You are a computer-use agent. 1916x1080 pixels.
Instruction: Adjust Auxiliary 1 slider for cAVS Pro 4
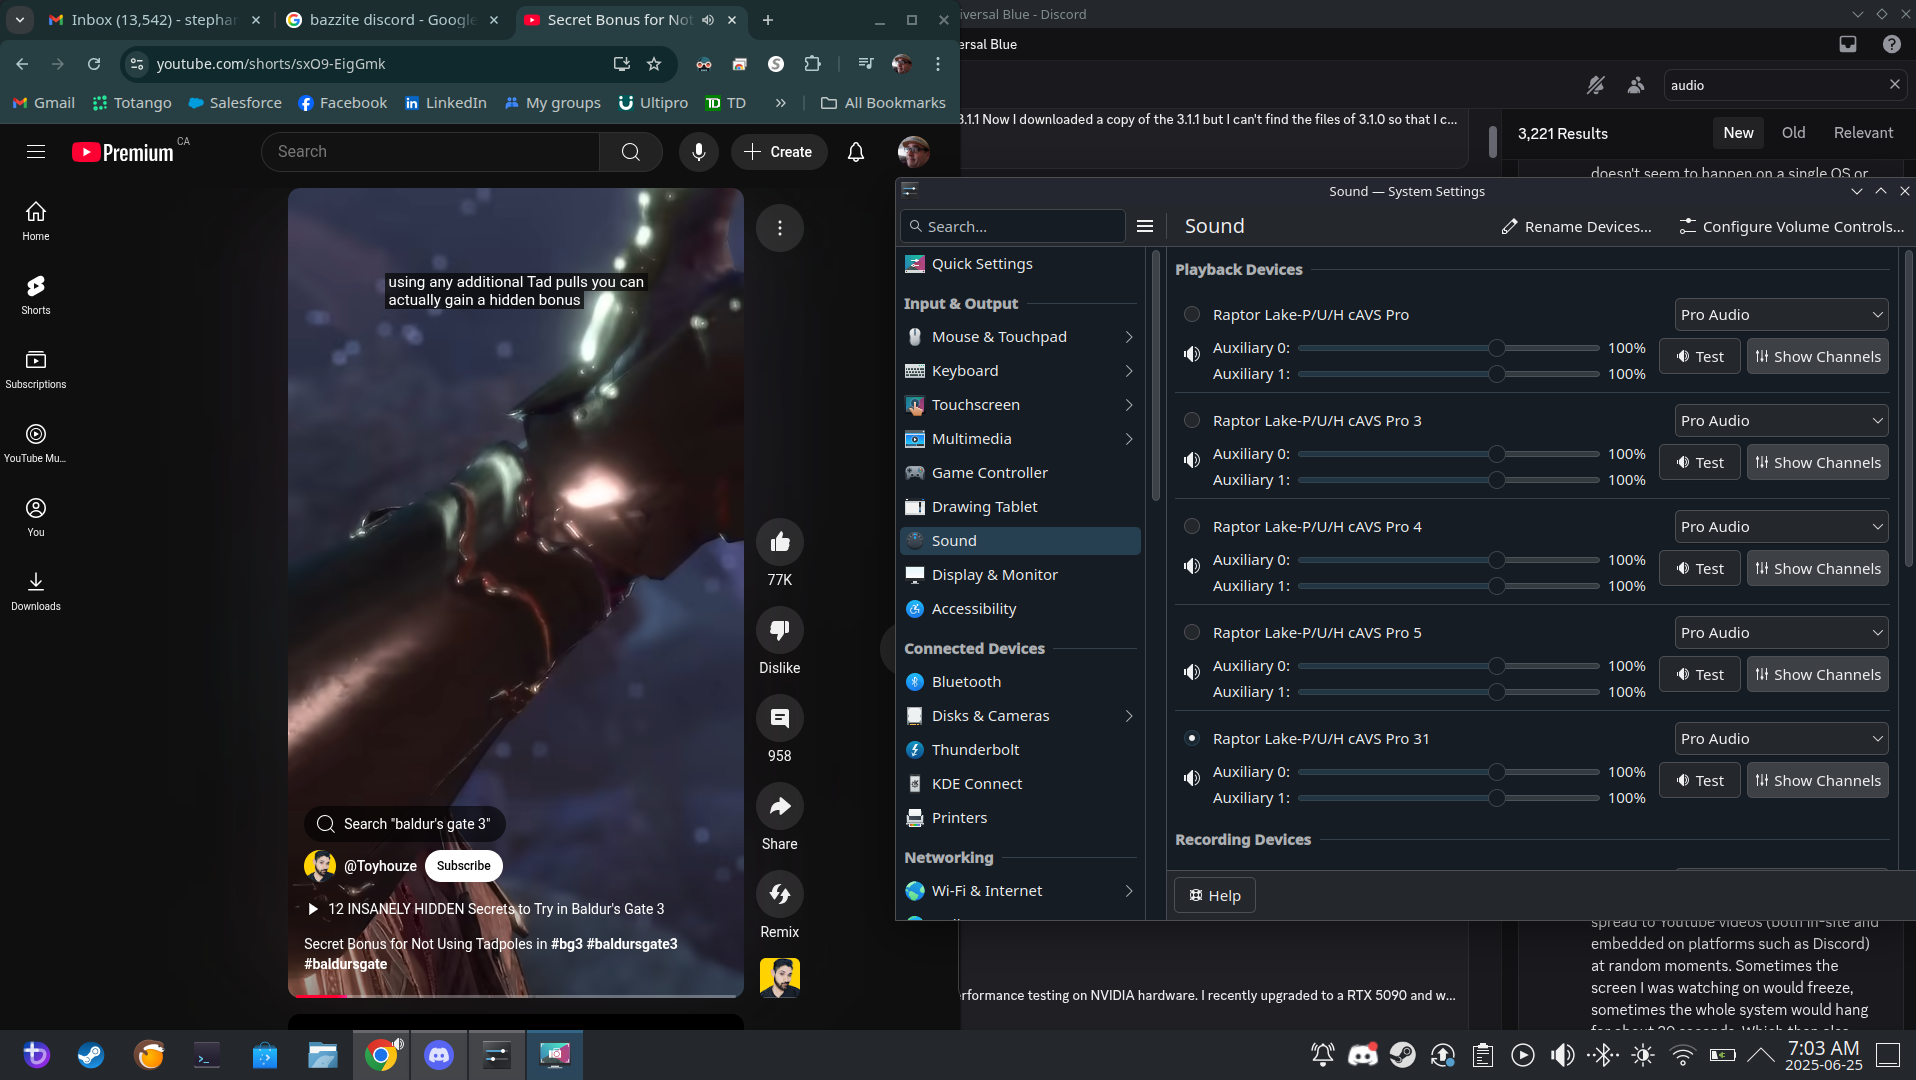1449,586
